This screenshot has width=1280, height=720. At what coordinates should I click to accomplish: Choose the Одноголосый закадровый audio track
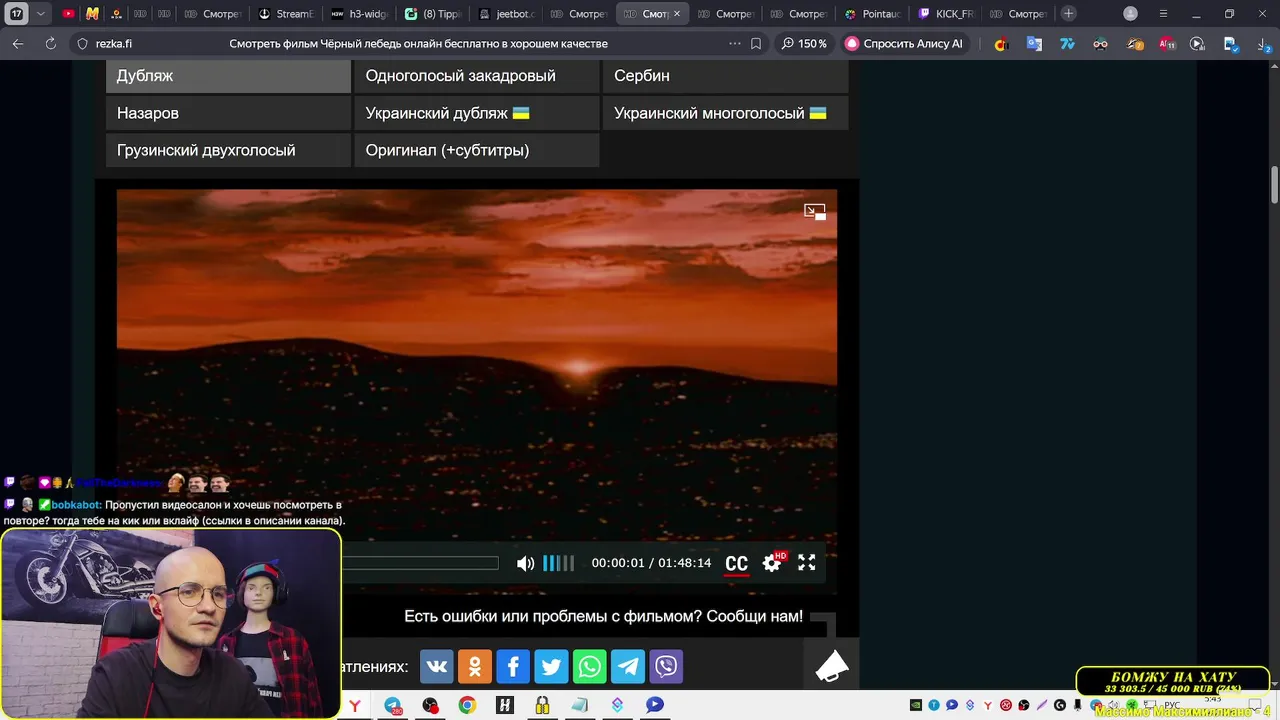(x=477, y=76)
